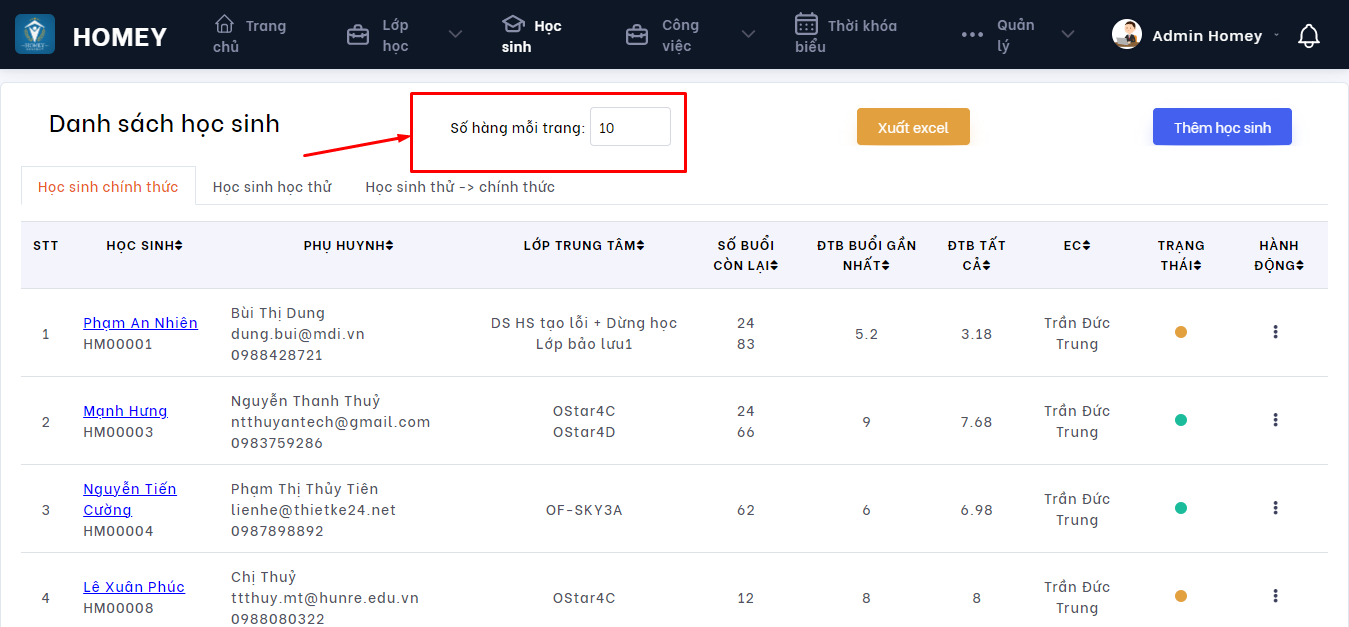The image size is (1349, 627).
Task: Click the Homey logo icon
Action: tap(35, 35)
